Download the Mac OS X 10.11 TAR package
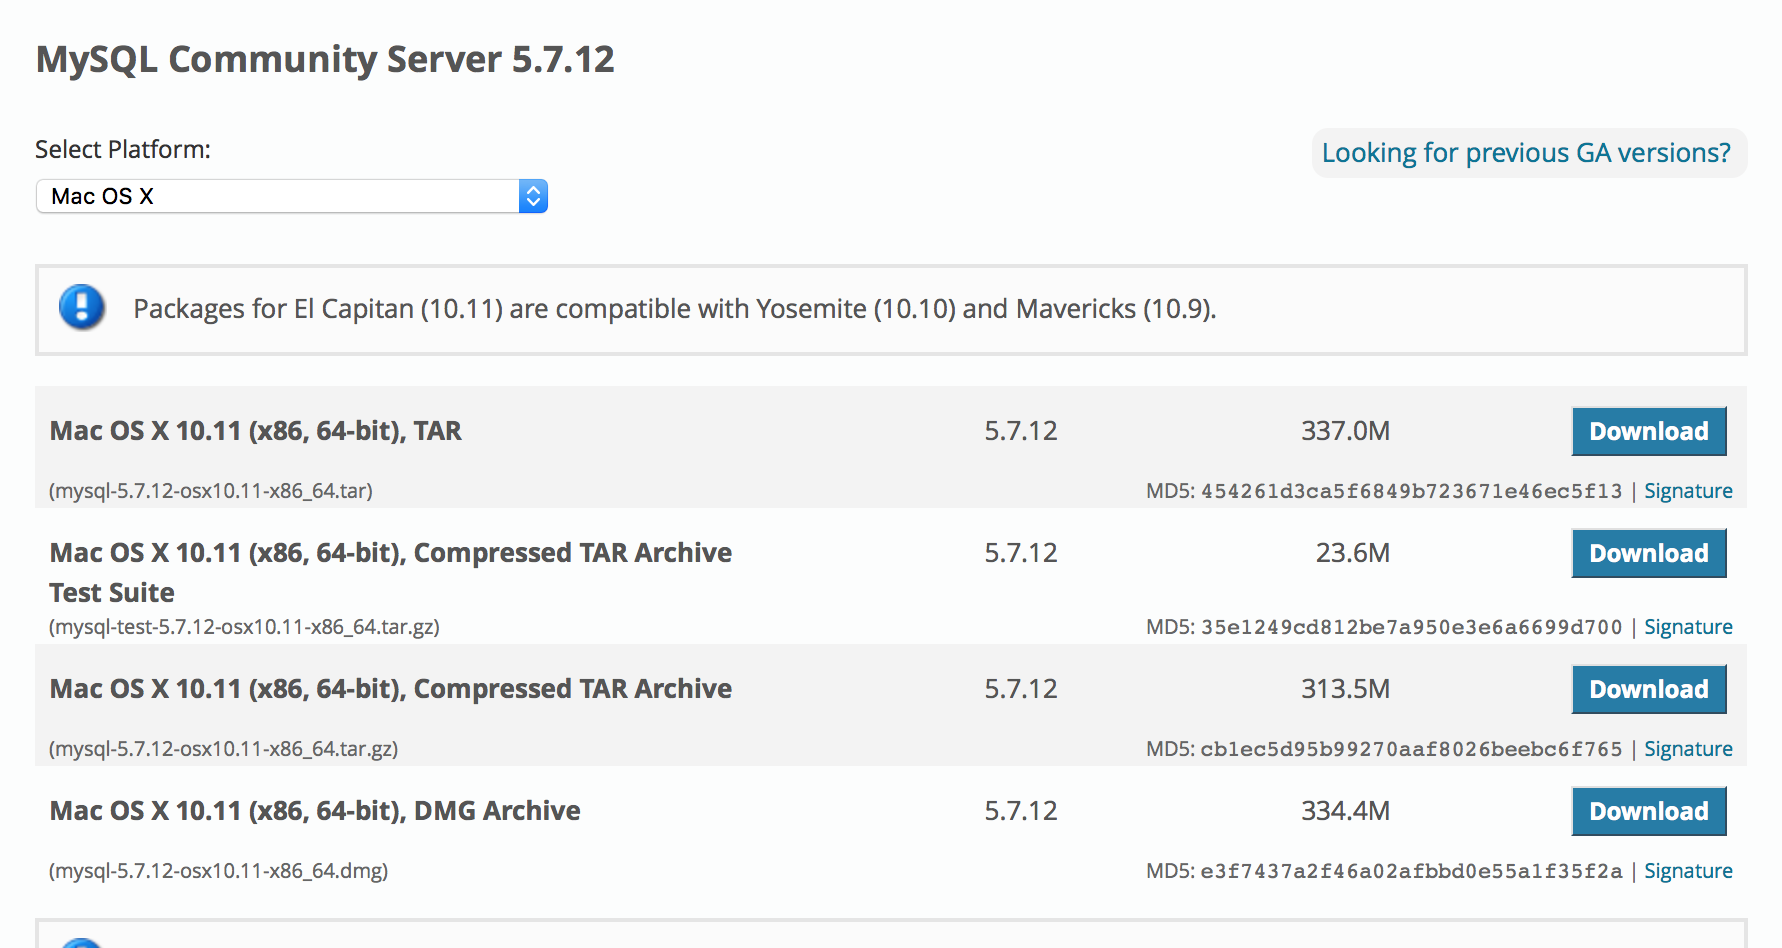This screenshot has width=1782, height=948. [1649, 431]
